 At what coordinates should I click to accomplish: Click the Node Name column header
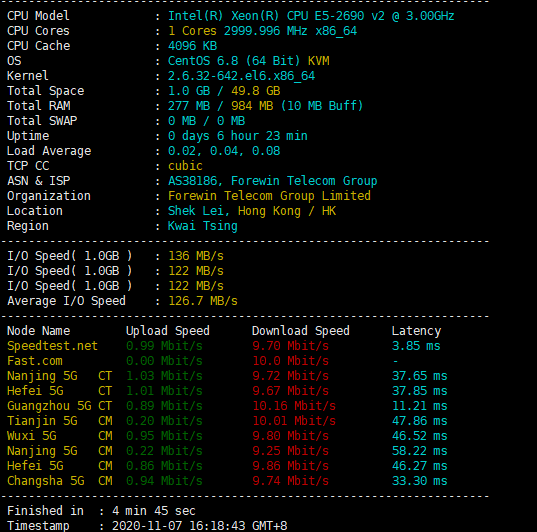38,331
